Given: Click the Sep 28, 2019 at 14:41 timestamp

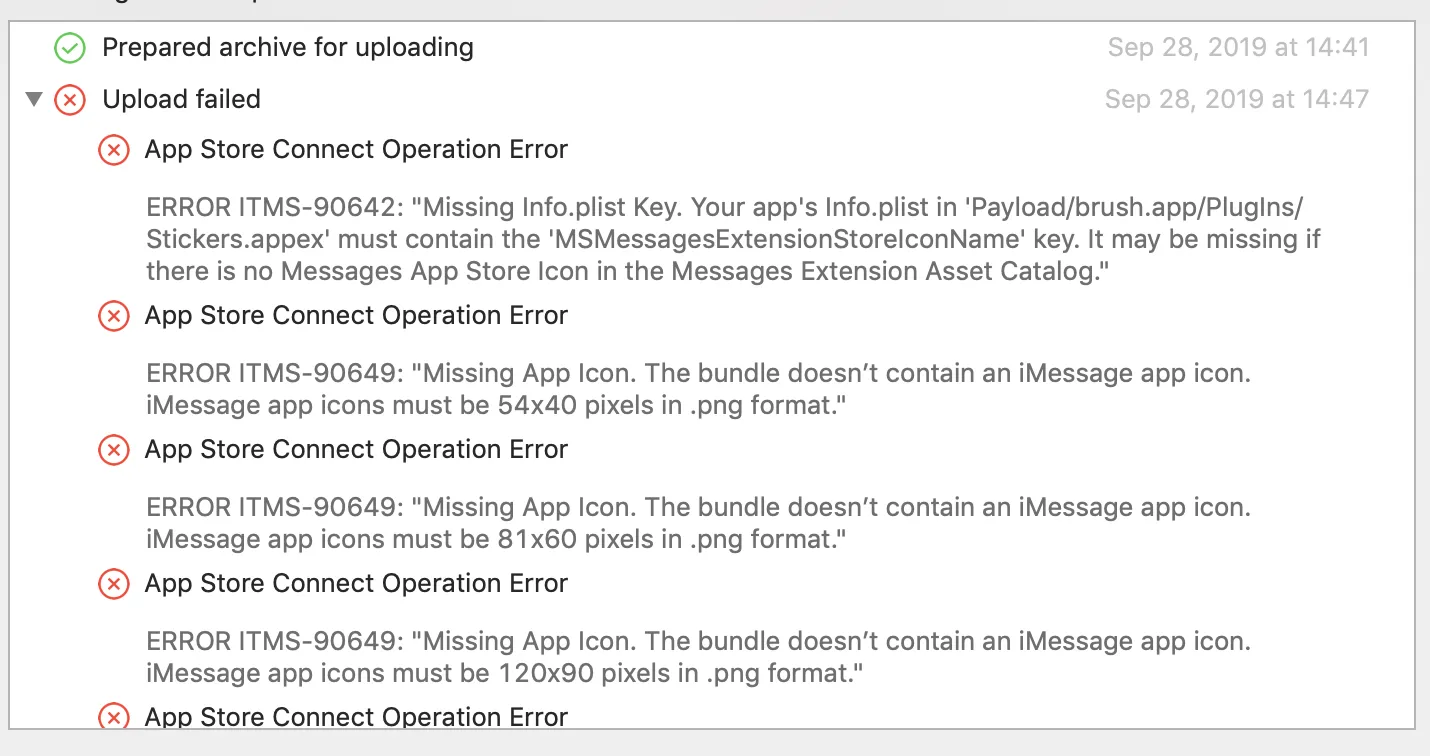Looking at the screenshot, I should [x=1238, y=47].
